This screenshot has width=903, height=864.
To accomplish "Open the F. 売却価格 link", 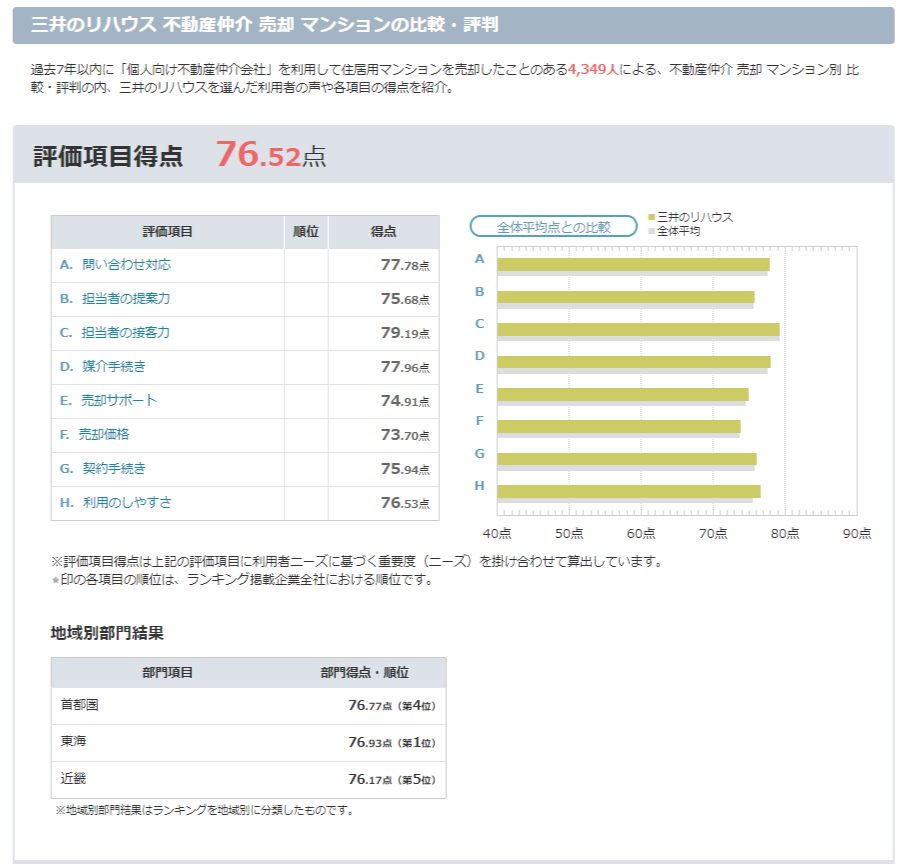I will 94,434.
